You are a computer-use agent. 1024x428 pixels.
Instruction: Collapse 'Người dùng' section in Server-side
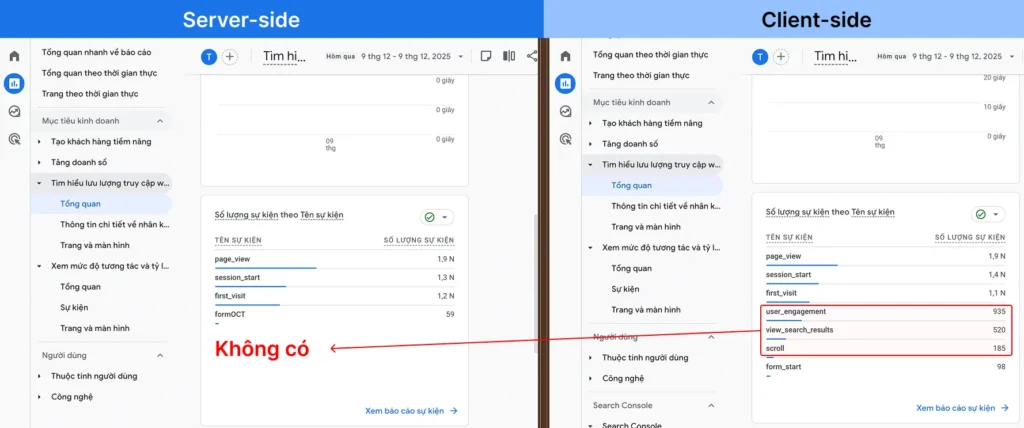160,355
